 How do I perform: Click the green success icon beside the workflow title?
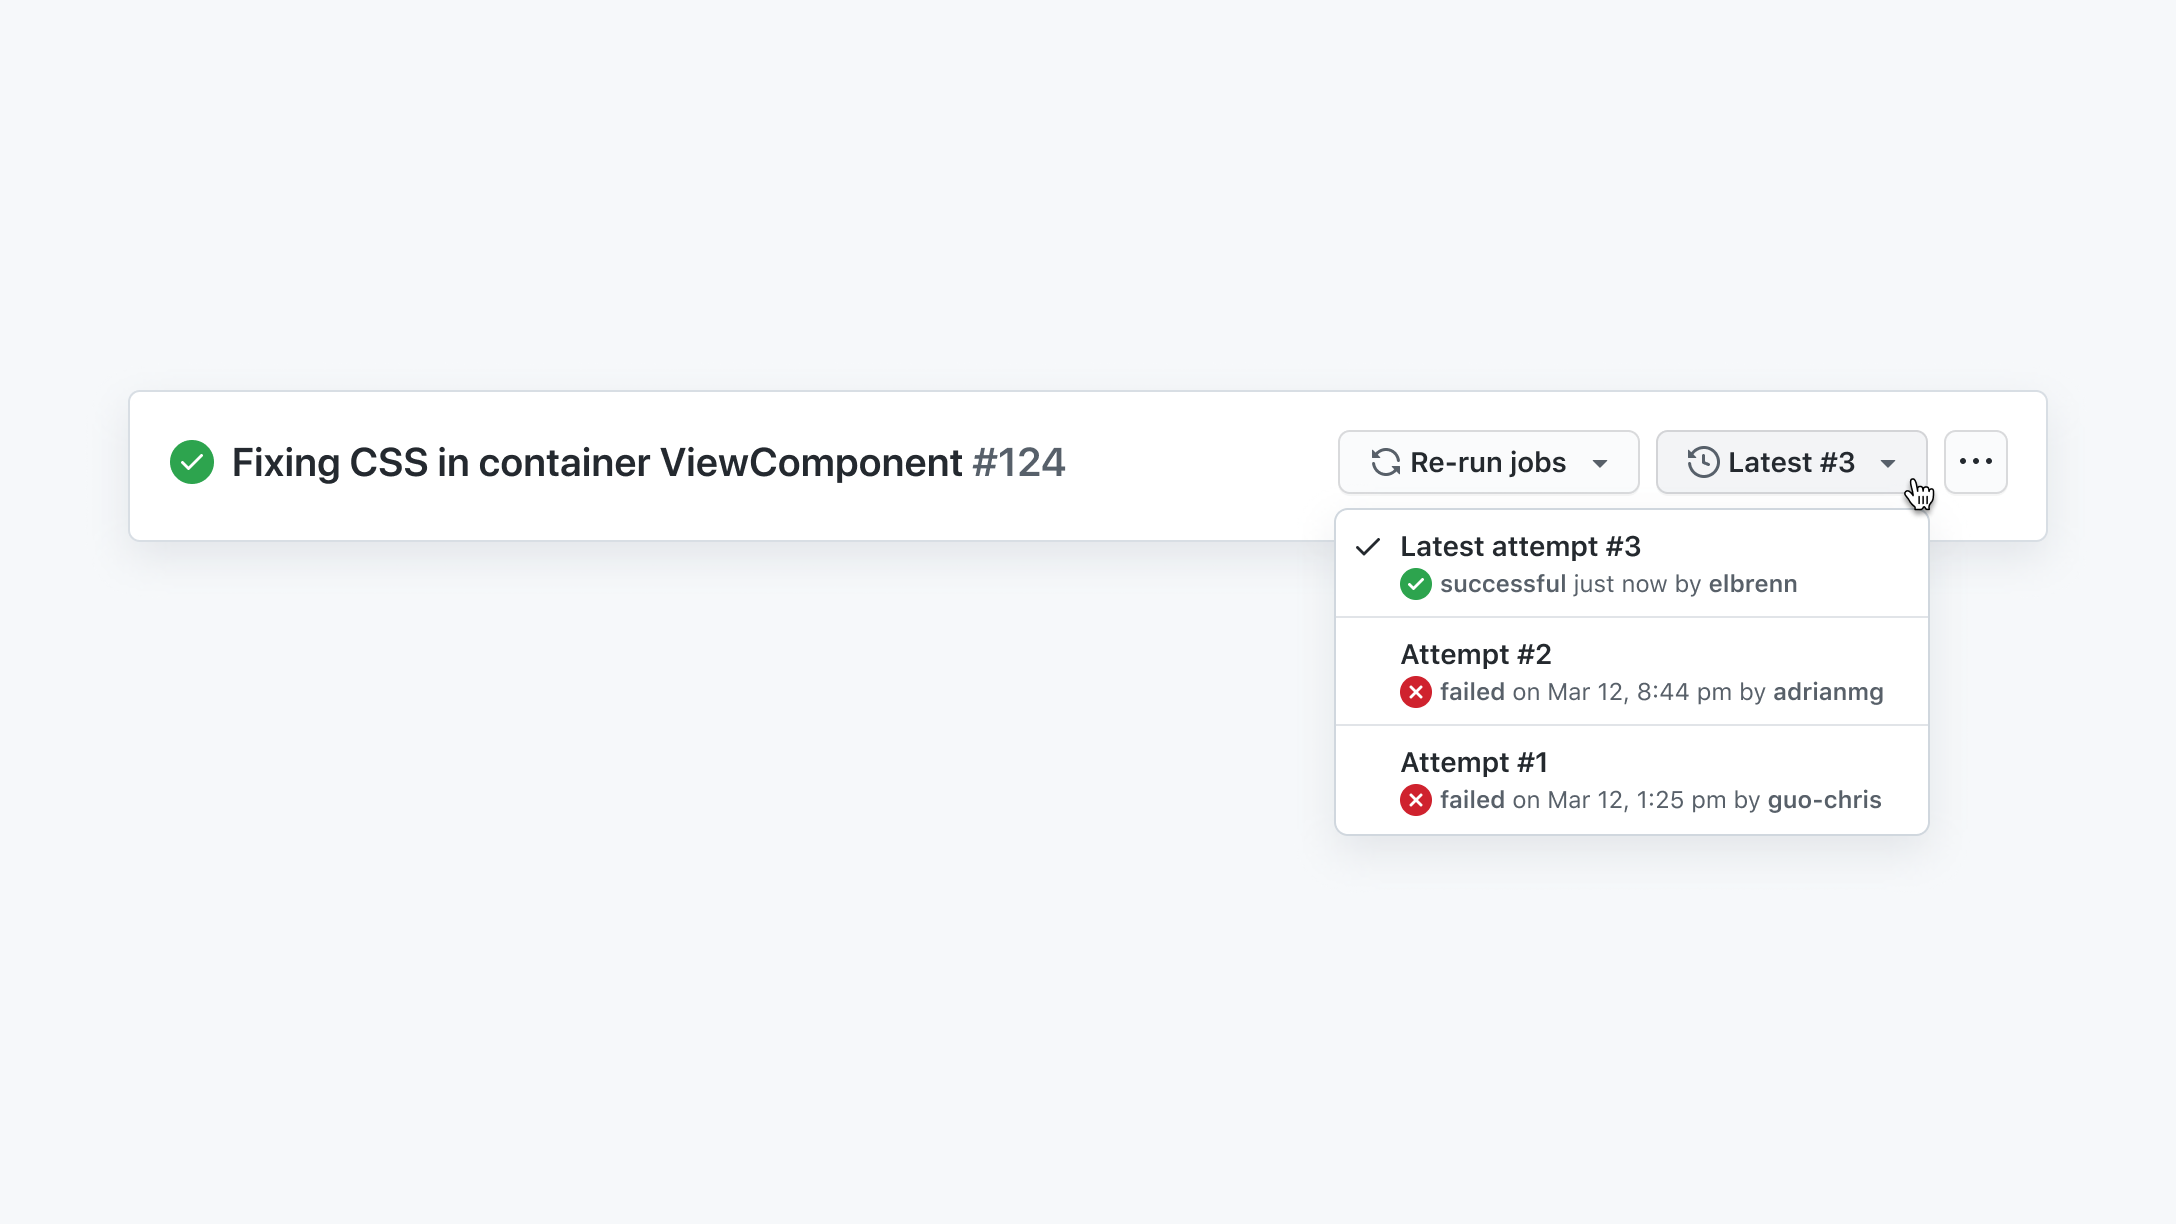(x=192, y=462)
